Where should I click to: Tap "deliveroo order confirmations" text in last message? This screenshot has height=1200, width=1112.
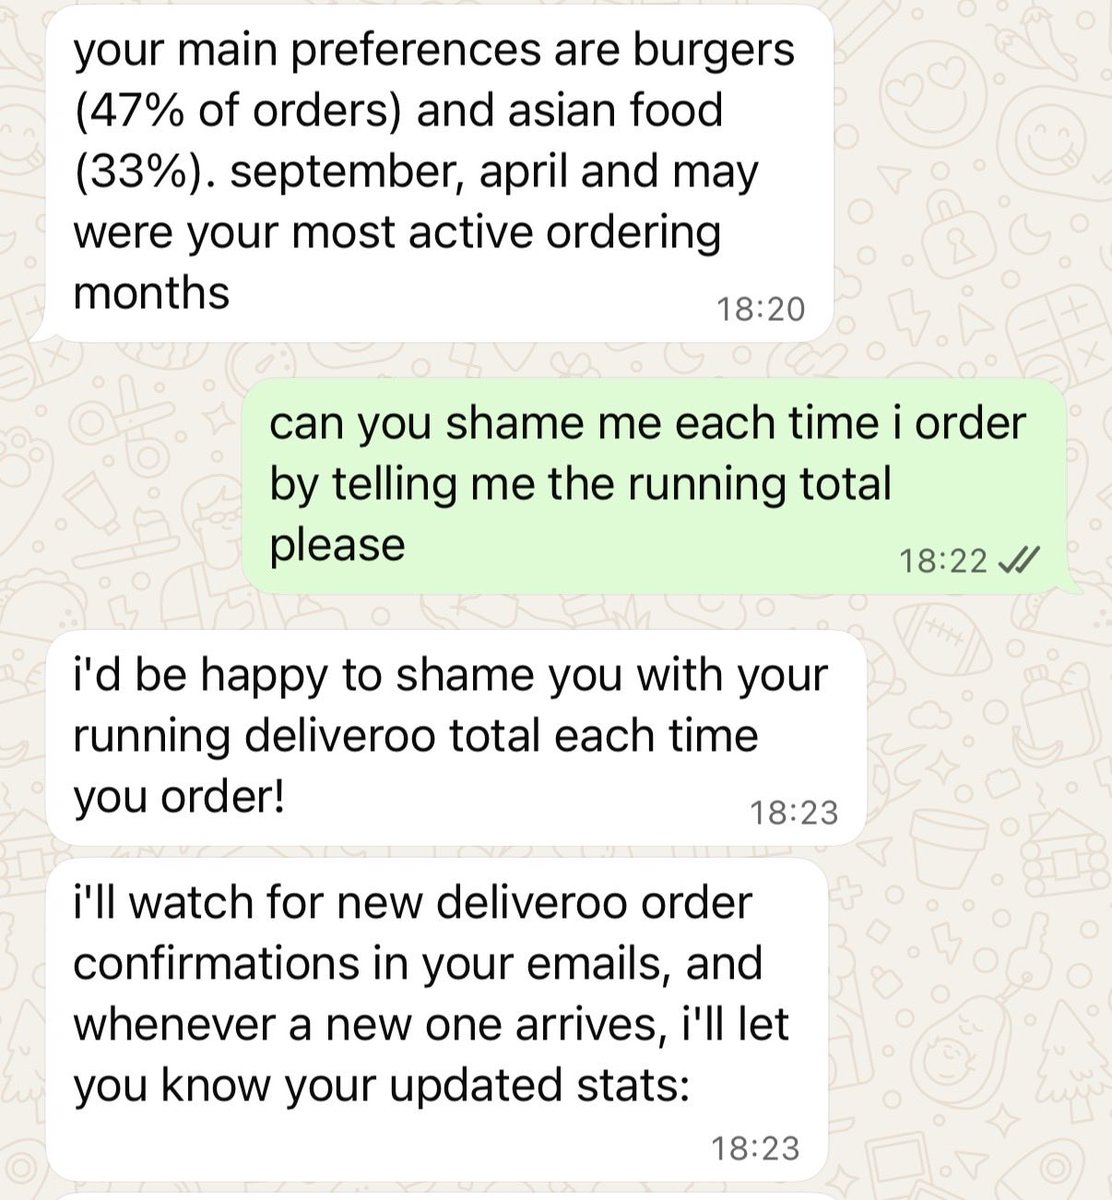412,932
